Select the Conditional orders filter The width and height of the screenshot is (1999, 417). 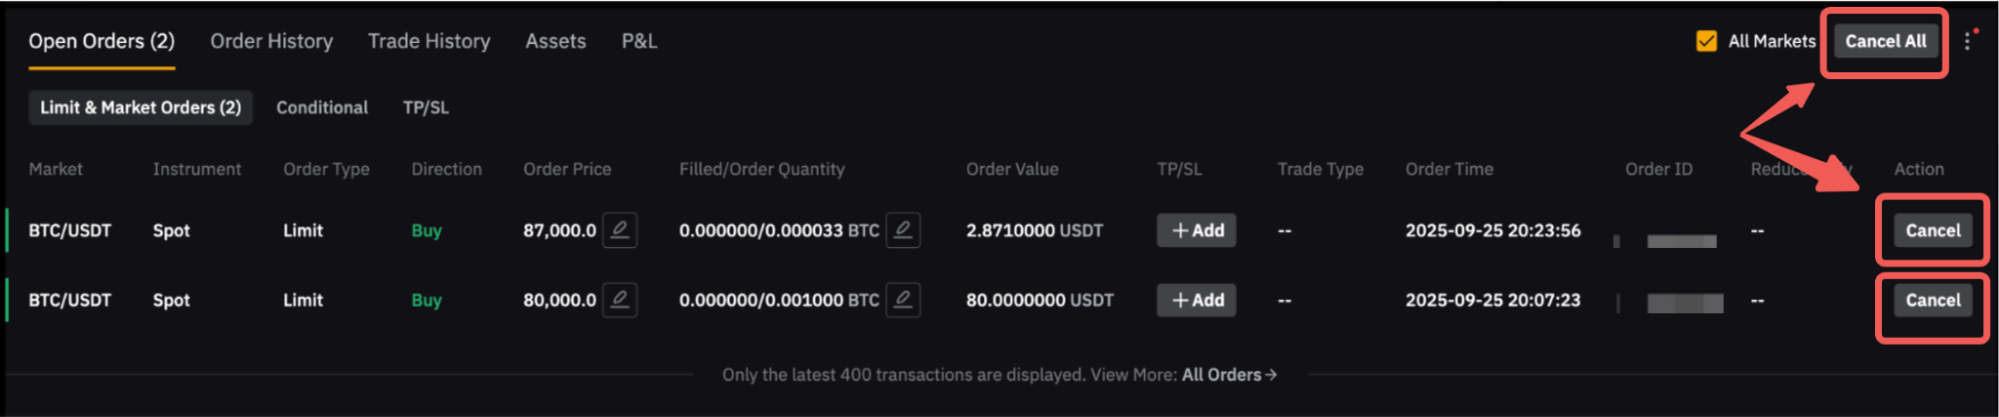(322, 107)
